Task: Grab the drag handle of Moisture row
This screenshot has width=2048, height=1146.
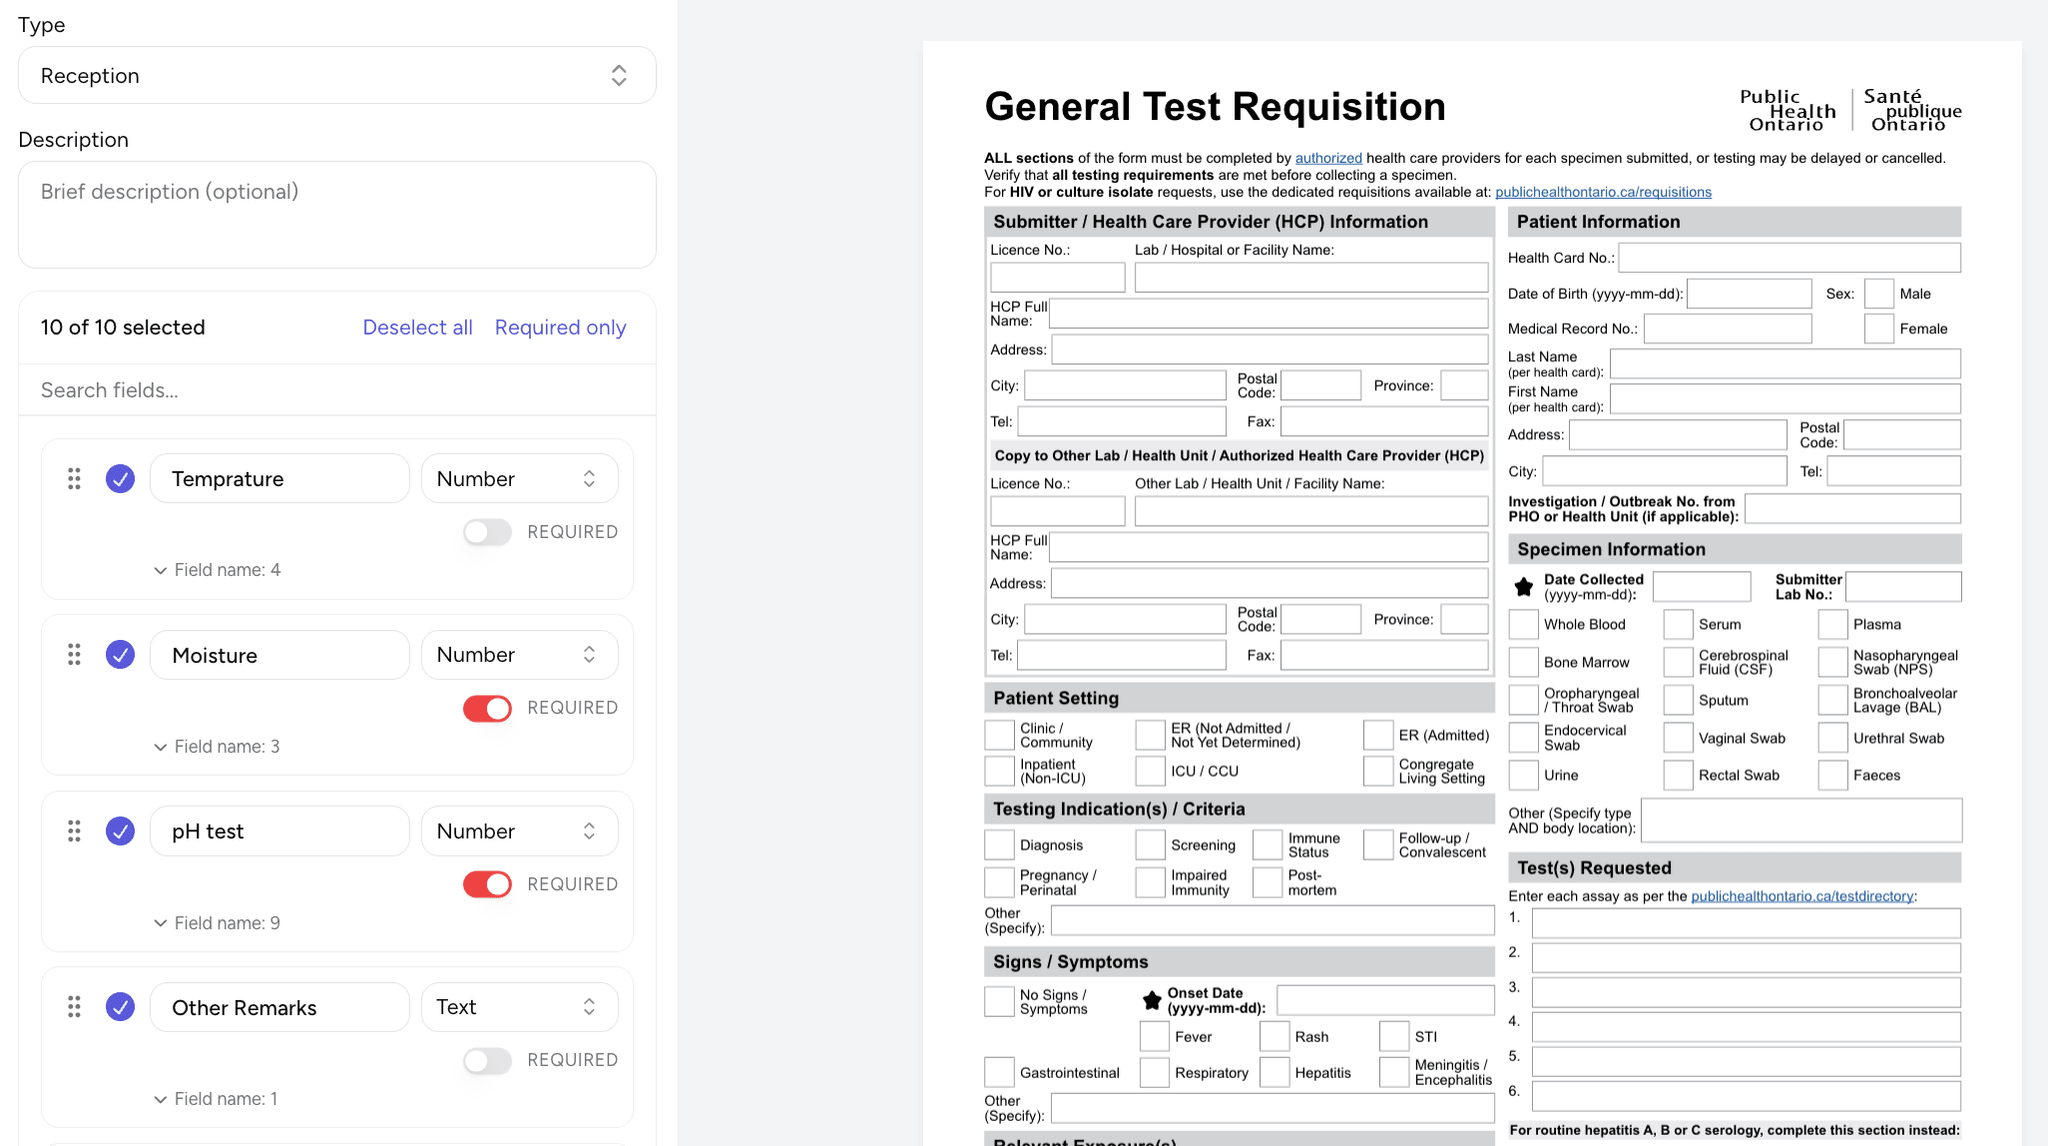Action: (x=74, y=655)
